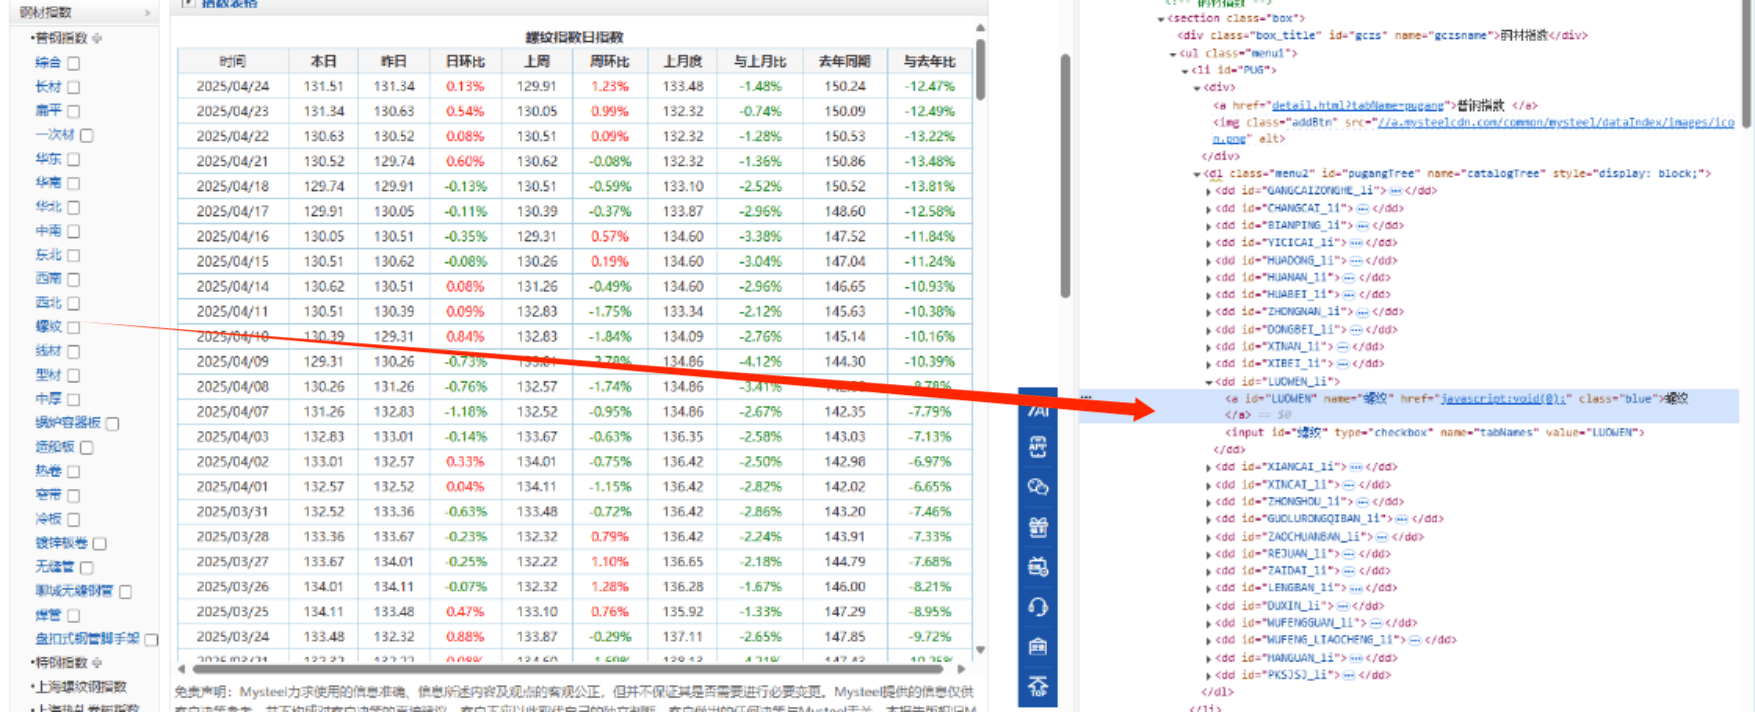Open the mysteelcdn image src link
Screen dimensions: 1755x712
pos(1555,122)
